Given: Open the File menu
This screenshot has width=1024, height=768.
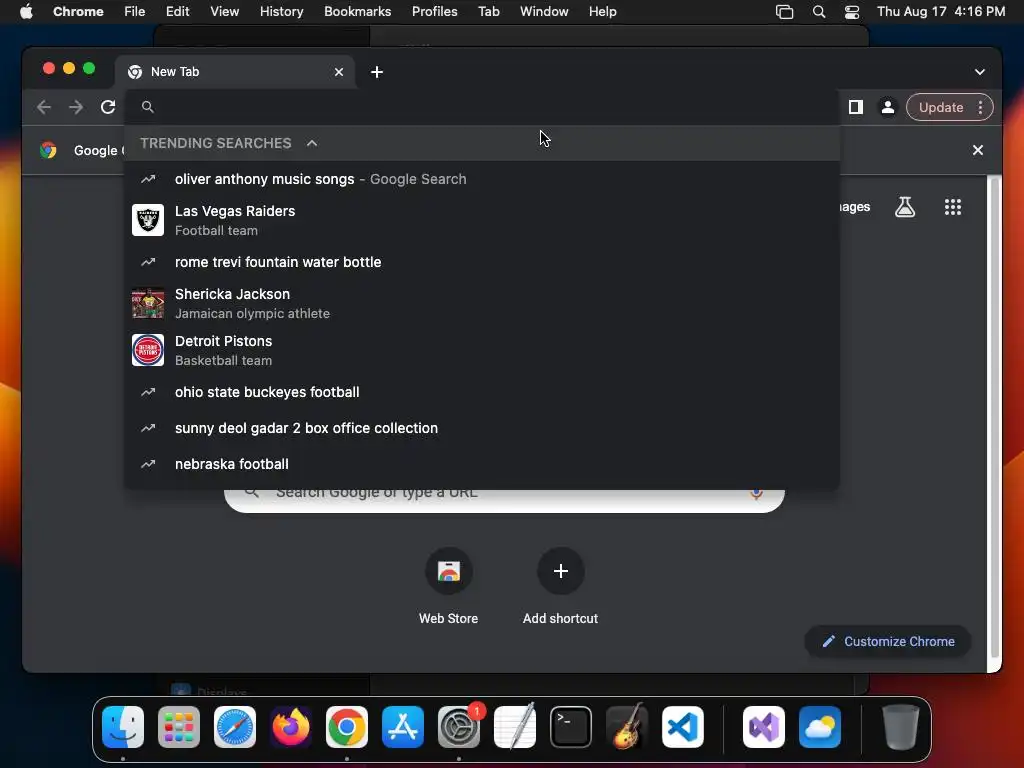Looking at the screenshot, I should coord(135,12).
